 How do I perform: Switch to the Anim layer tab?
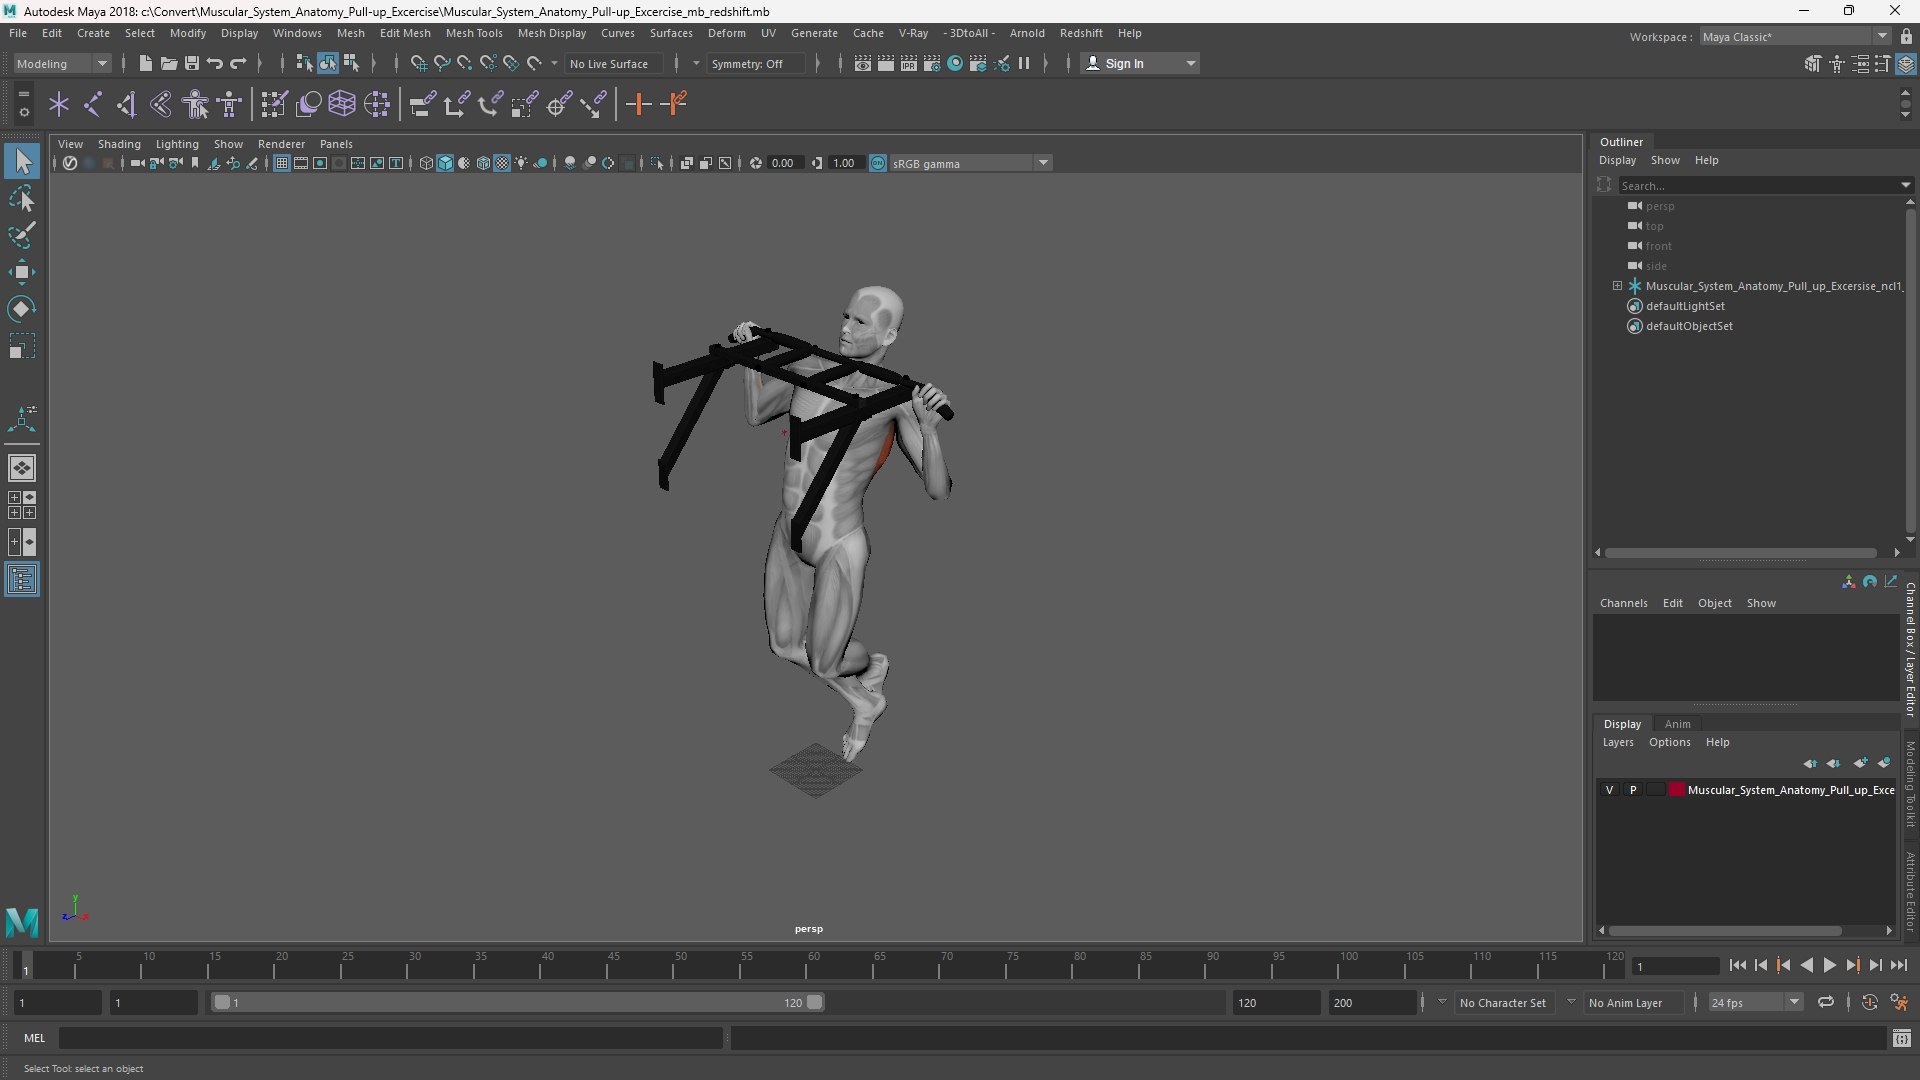(x=1677, y=724)
